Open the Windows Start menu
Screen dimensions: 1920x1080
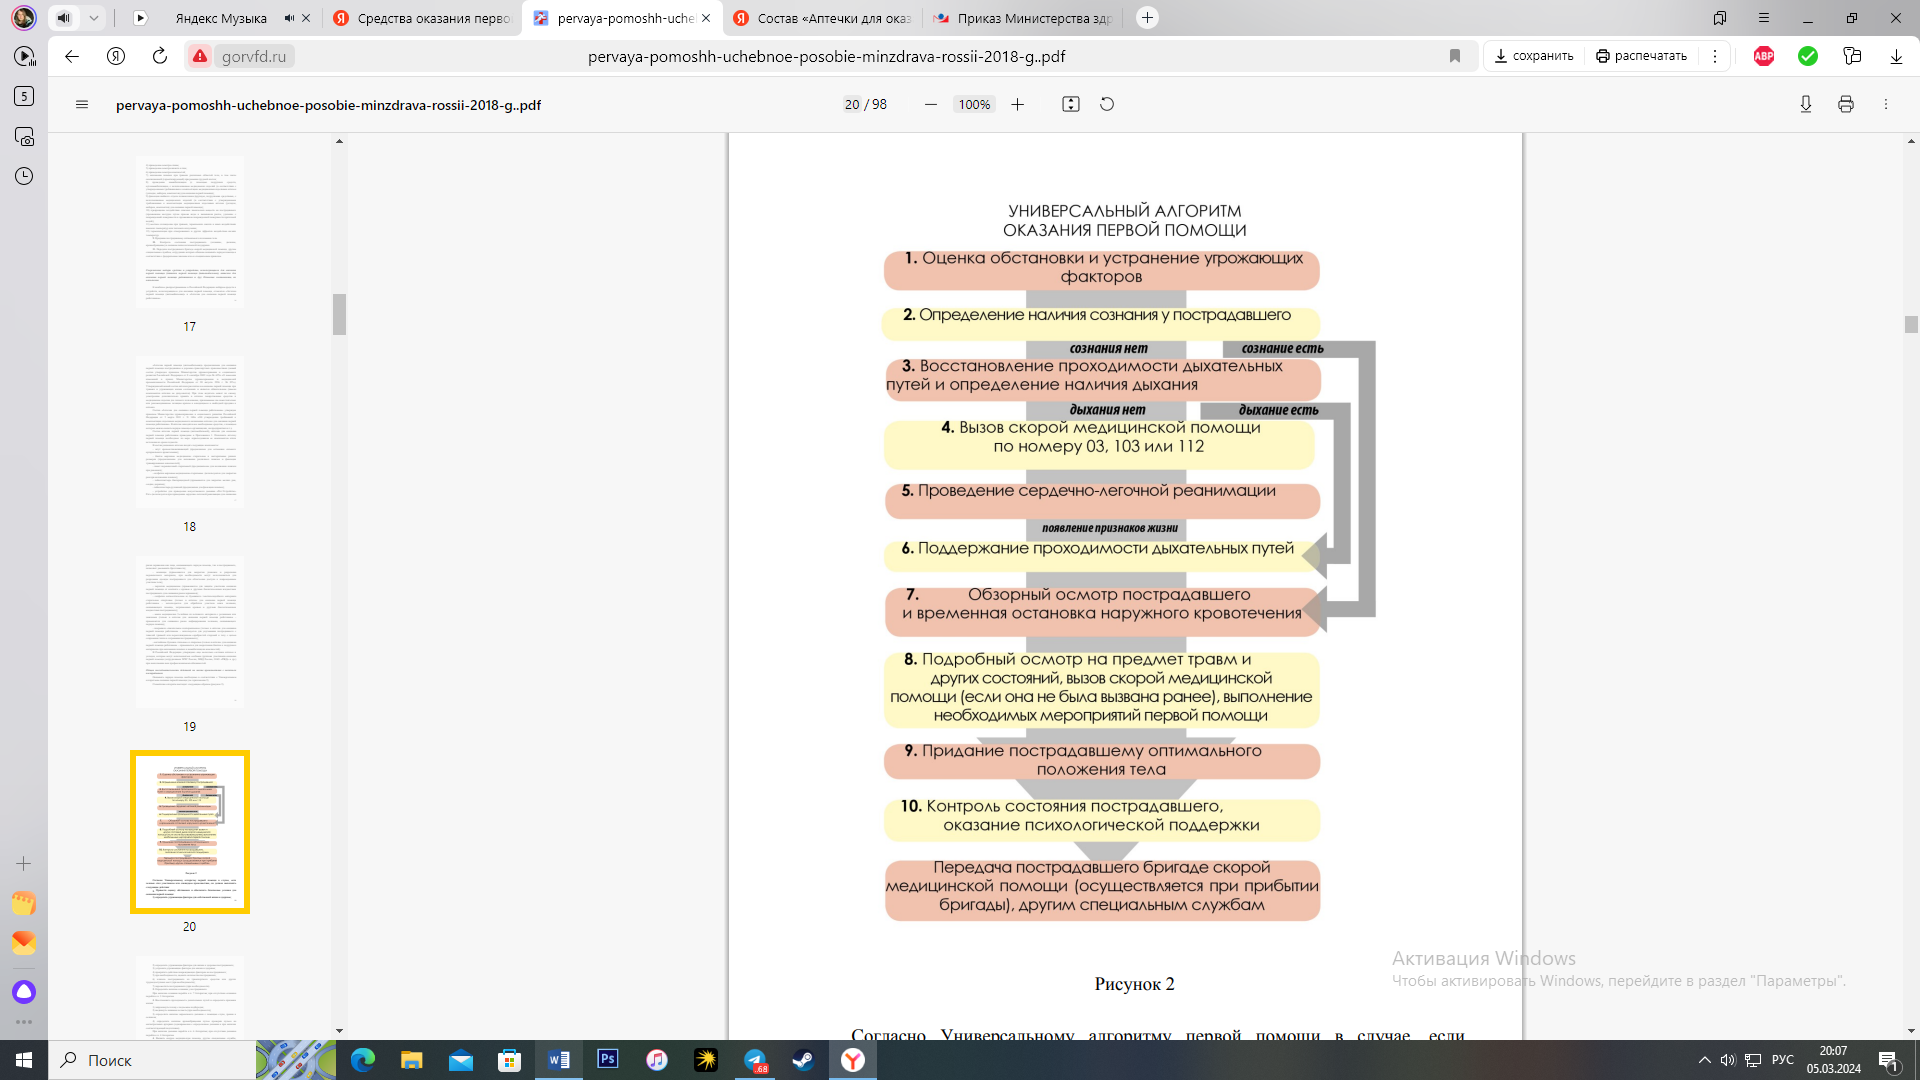pyautogui.click(x=24, y=1060)
